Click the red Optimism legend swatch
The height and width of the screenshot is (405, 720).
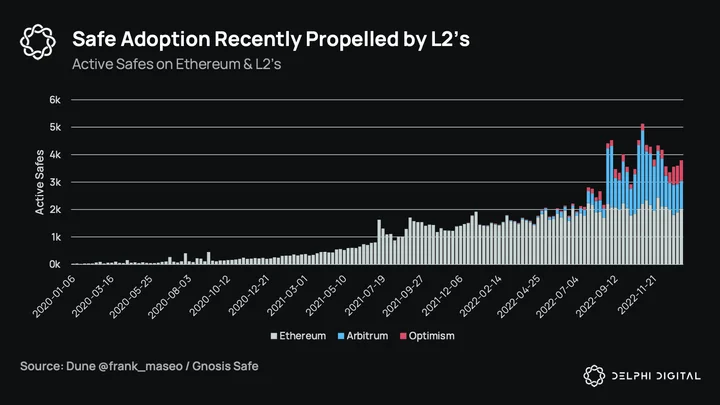[403, 336]
